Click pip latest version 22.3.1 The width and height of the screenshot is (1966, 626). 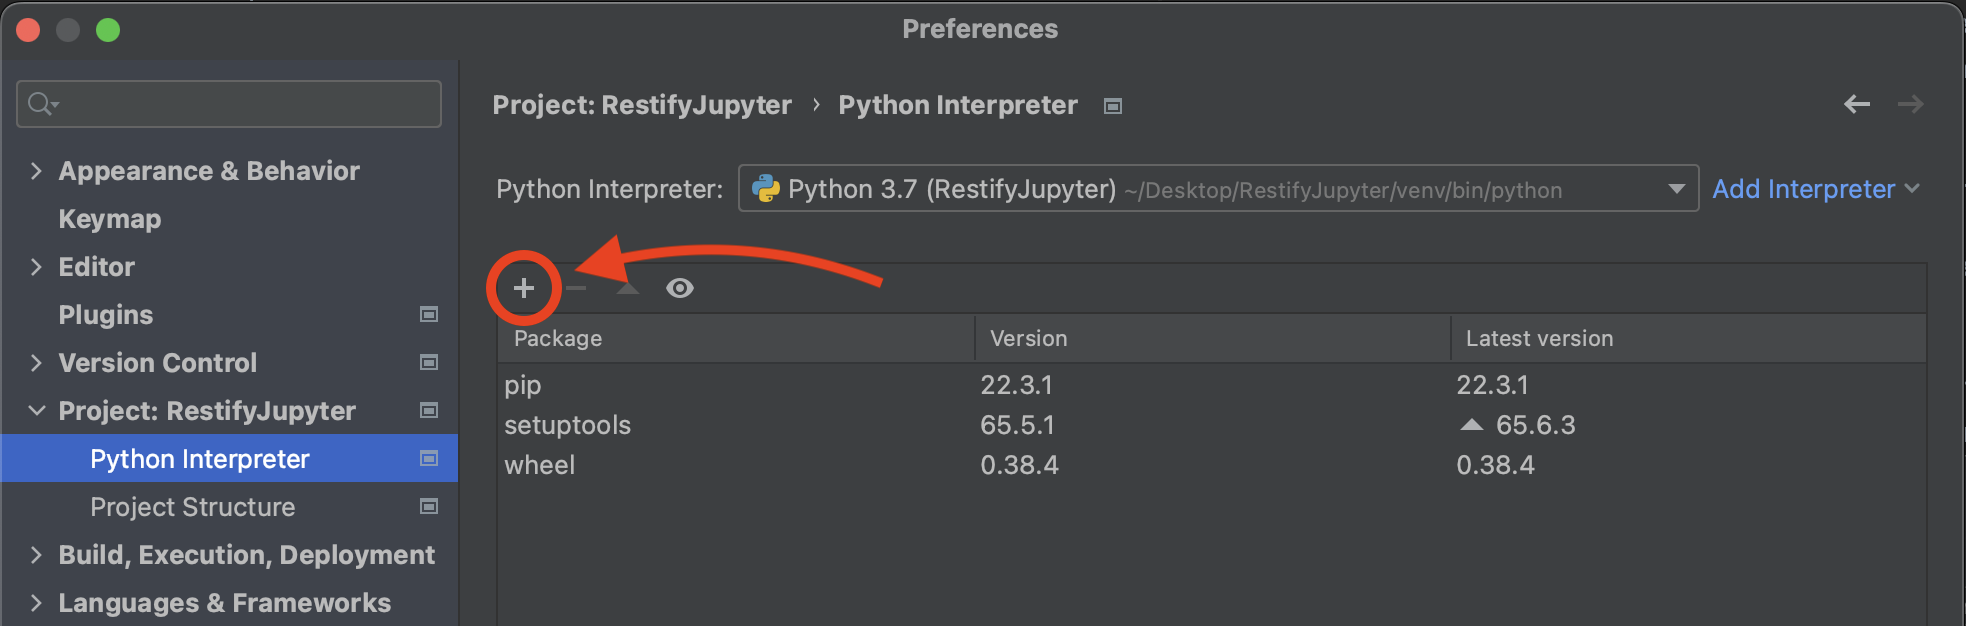tap(1492, 385)
